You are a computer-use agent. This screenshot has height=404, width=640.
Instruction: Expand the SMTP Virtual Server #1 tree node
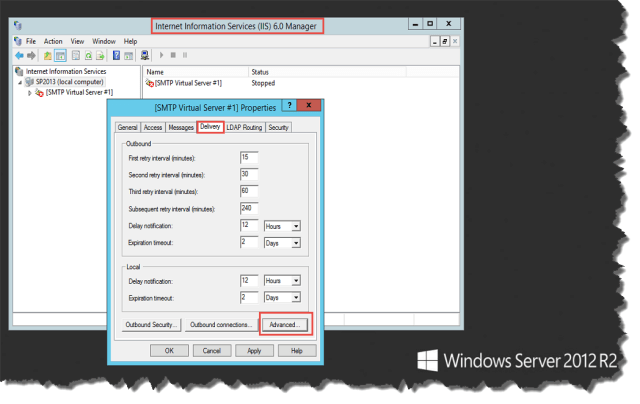click(x=30, y=93)
